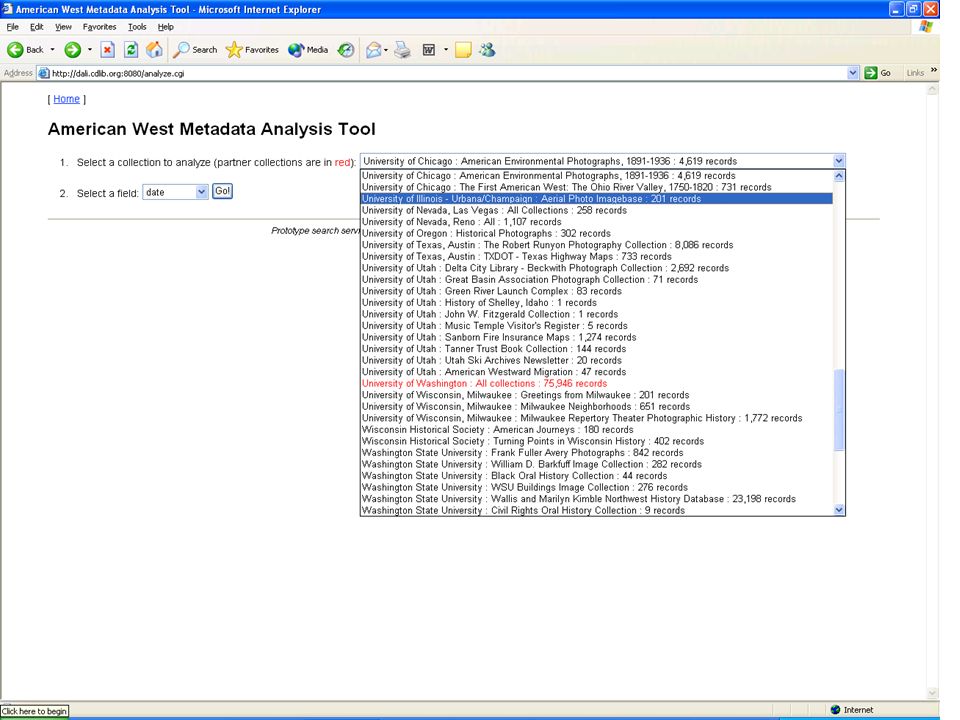Click the Go! button next to date
This screenshot has height=720, width=960.
tap(222, 191)
